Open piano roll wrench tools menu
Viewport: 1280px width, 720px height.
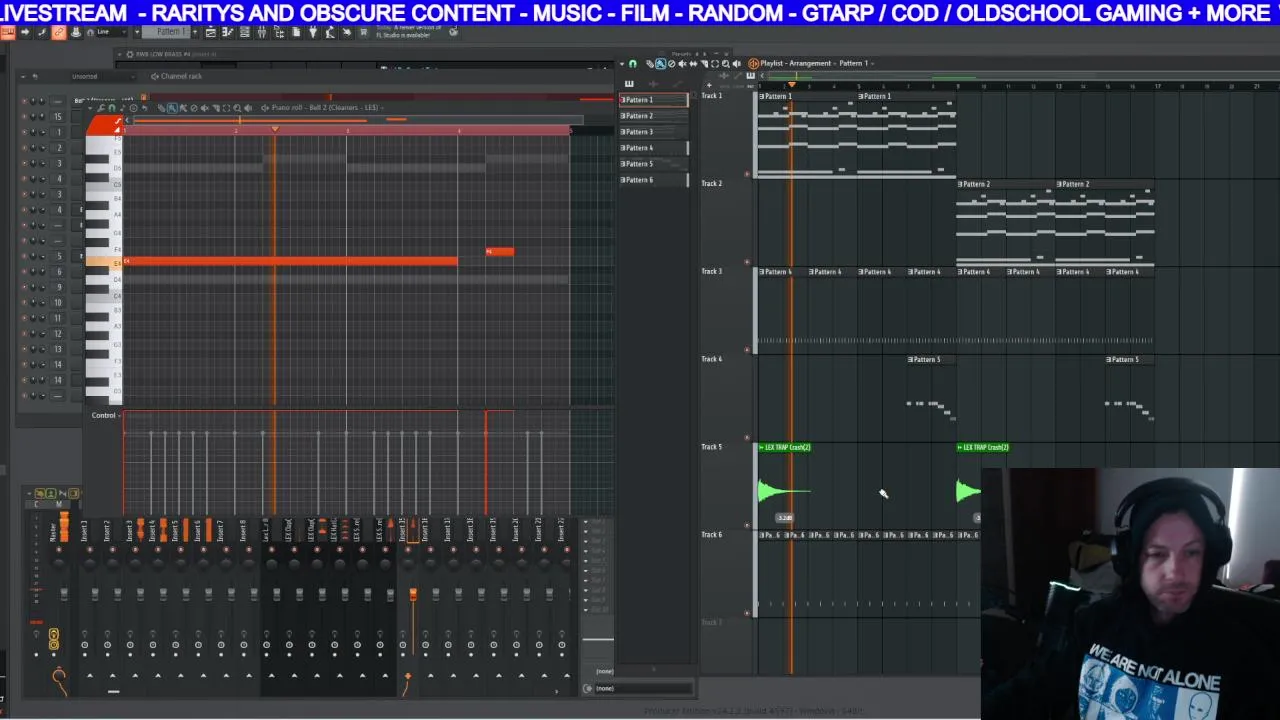(x=100, y=107)
